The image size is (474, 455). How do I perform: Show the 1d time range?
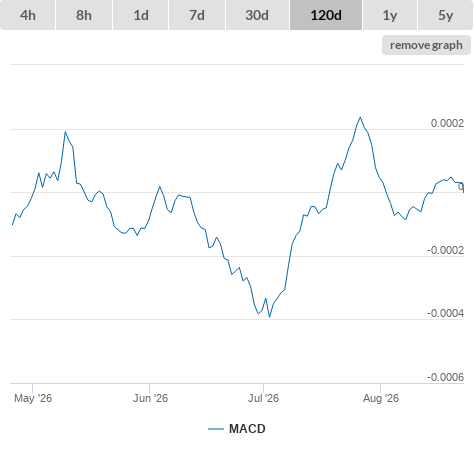pyautogui.click(x=141, y=15)
